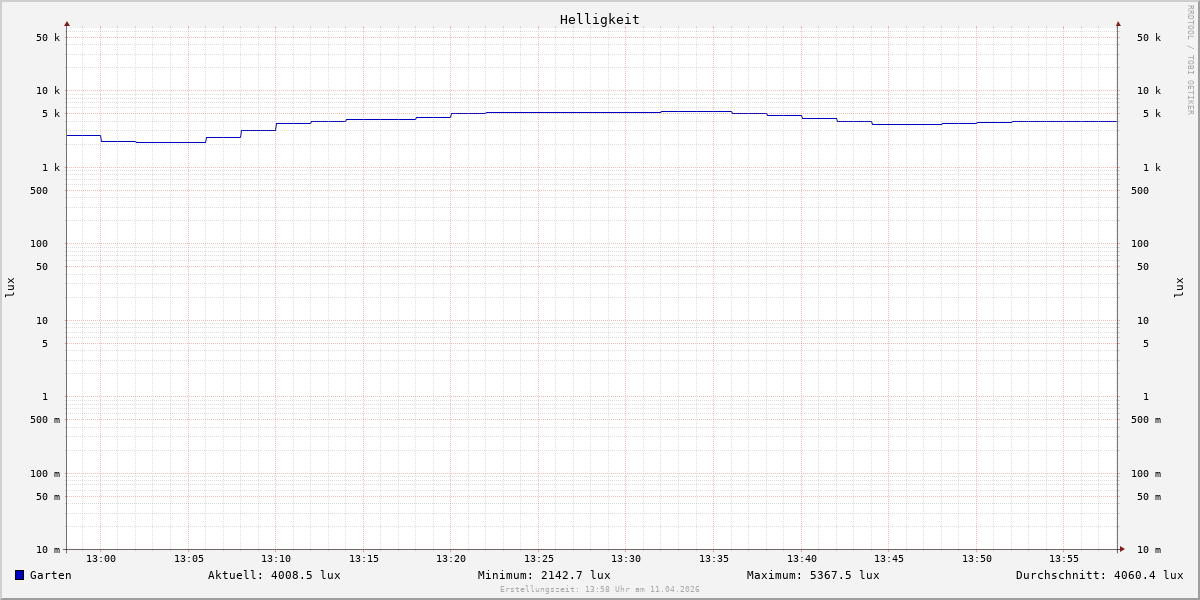Click the Erstellungszeit timestamp footer
1200x600 pixels.
[600, 590]
